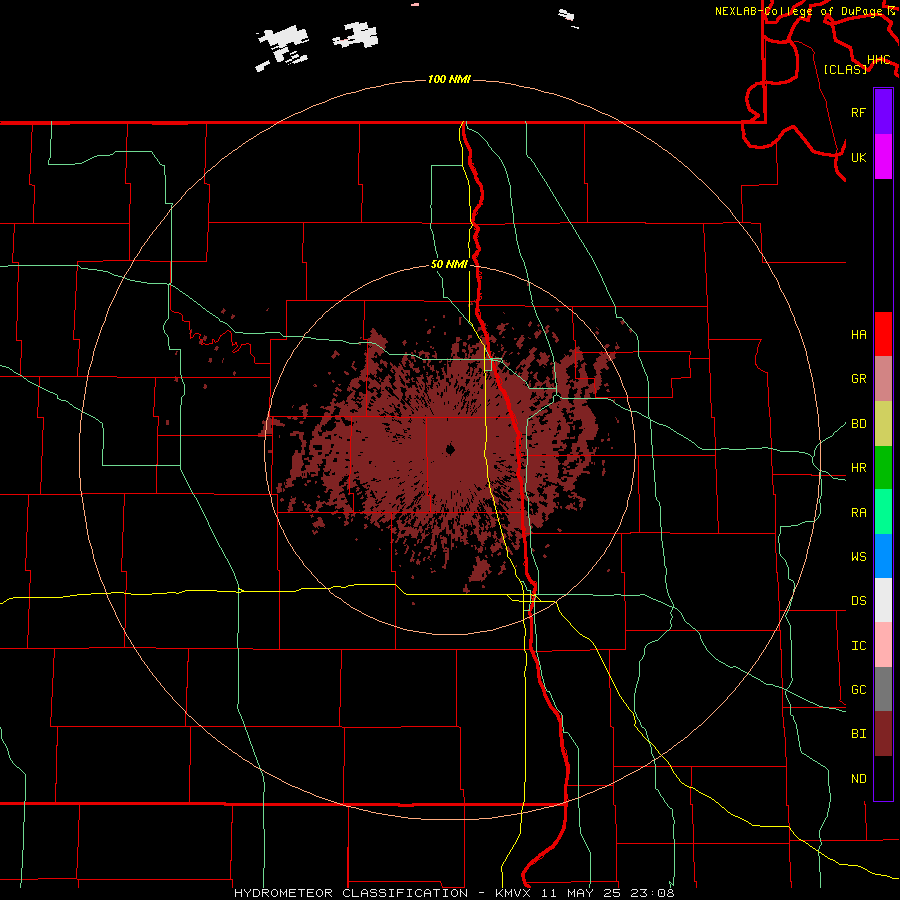Viewport: 900px width, 900px height.
Task: Click the 'BI' legend label
Action: [x=858, y=734]
